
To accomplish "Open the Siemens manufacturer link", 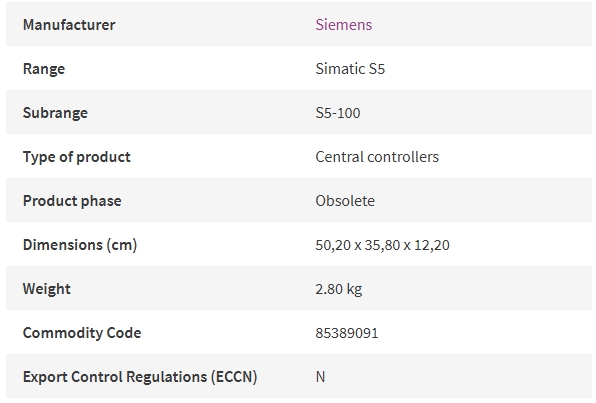I will tap(344, 25).
